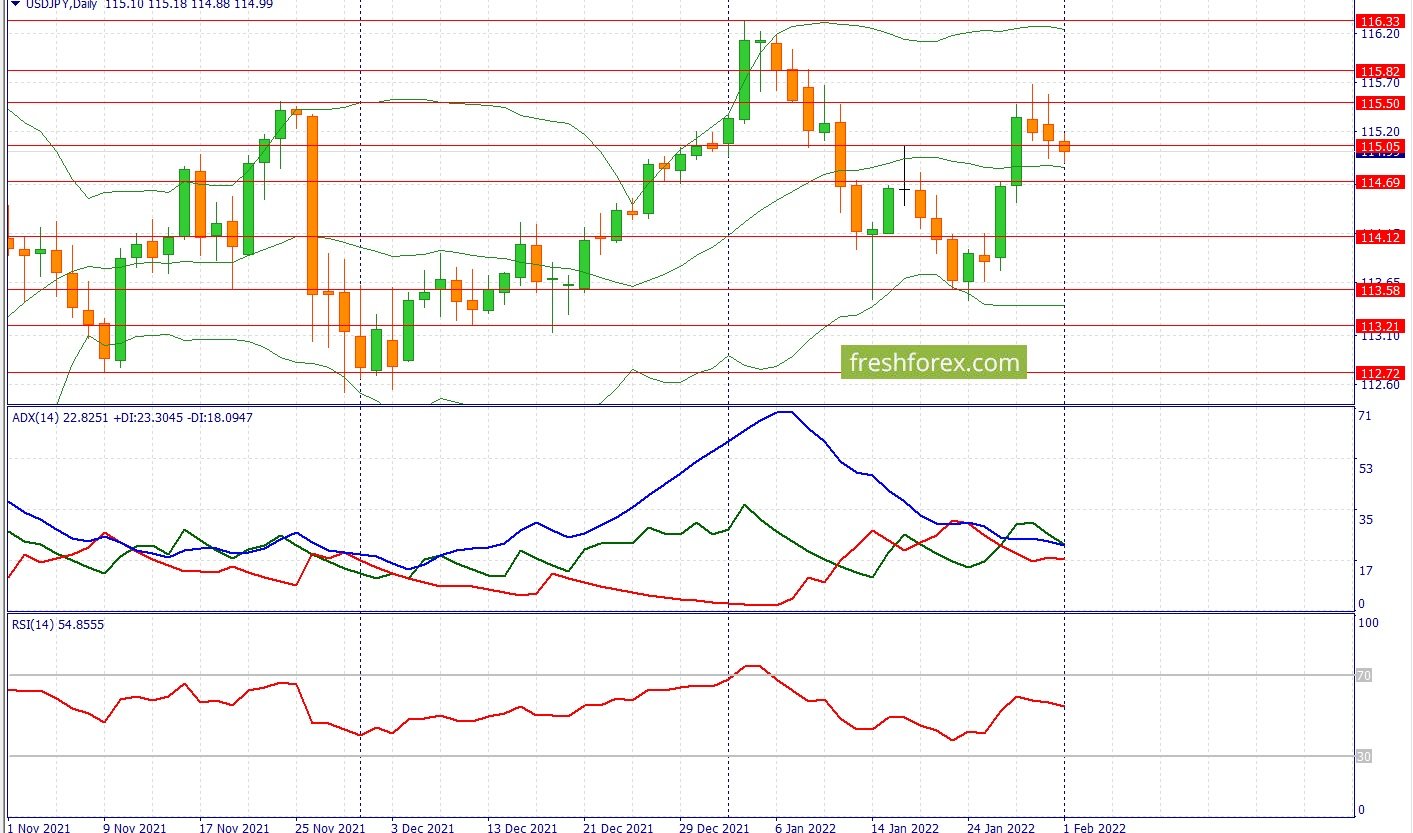Select the RSI(14) 54.8555 indicator label
Image resolution: width=1413 pixels, height=833 pixels.
pyautogui.click(x=58, y=624)
